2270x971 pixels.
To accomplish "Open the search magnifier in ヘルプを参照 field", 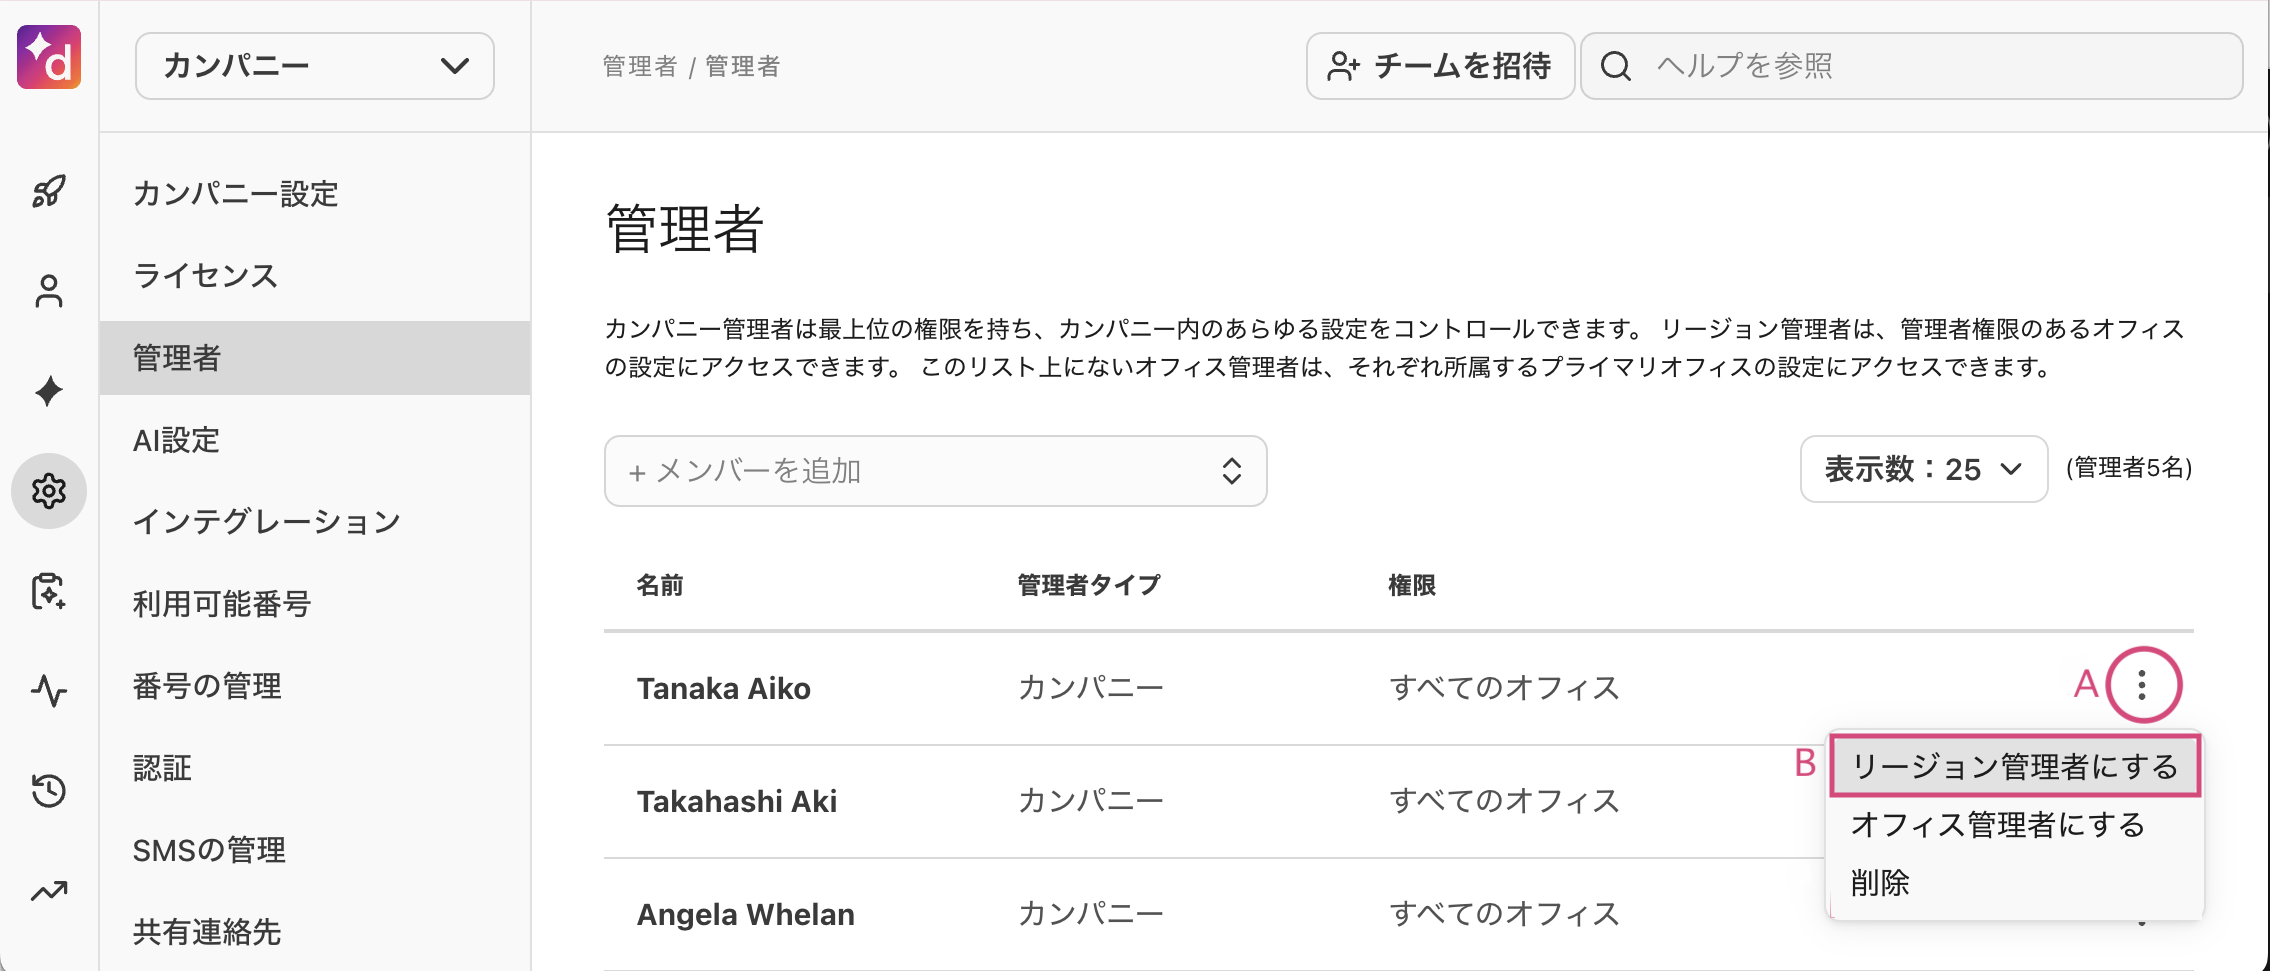I will (x=1616, y=66).
